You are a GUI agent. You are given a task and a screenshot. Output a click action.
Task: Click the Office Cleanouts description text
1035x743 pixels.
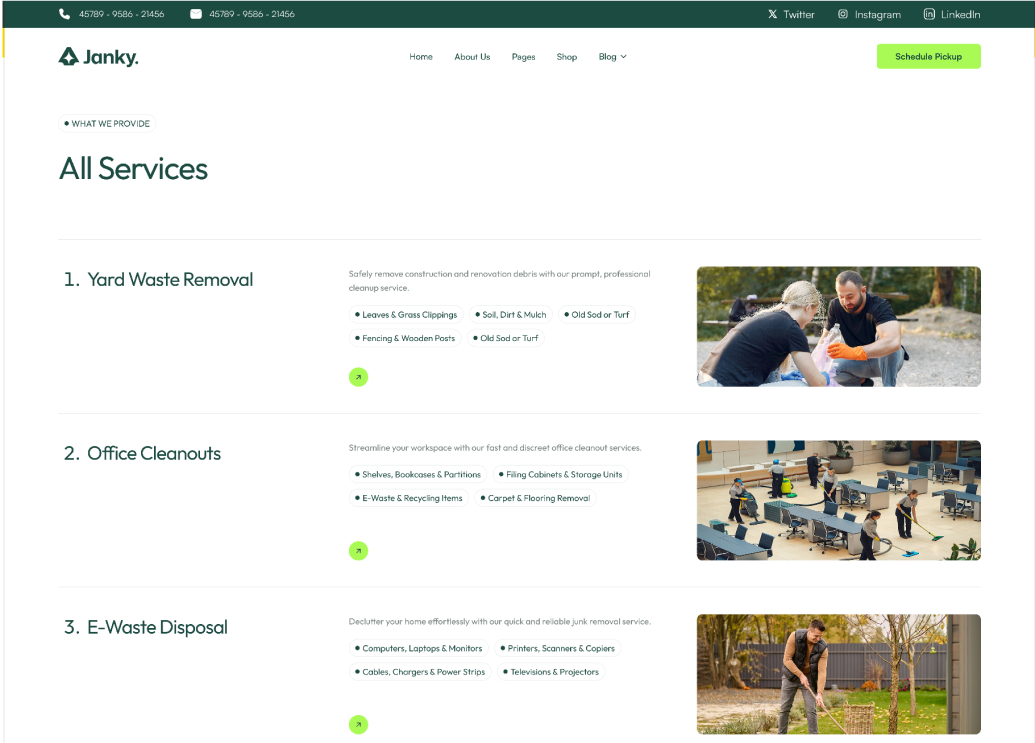point(495,447)
